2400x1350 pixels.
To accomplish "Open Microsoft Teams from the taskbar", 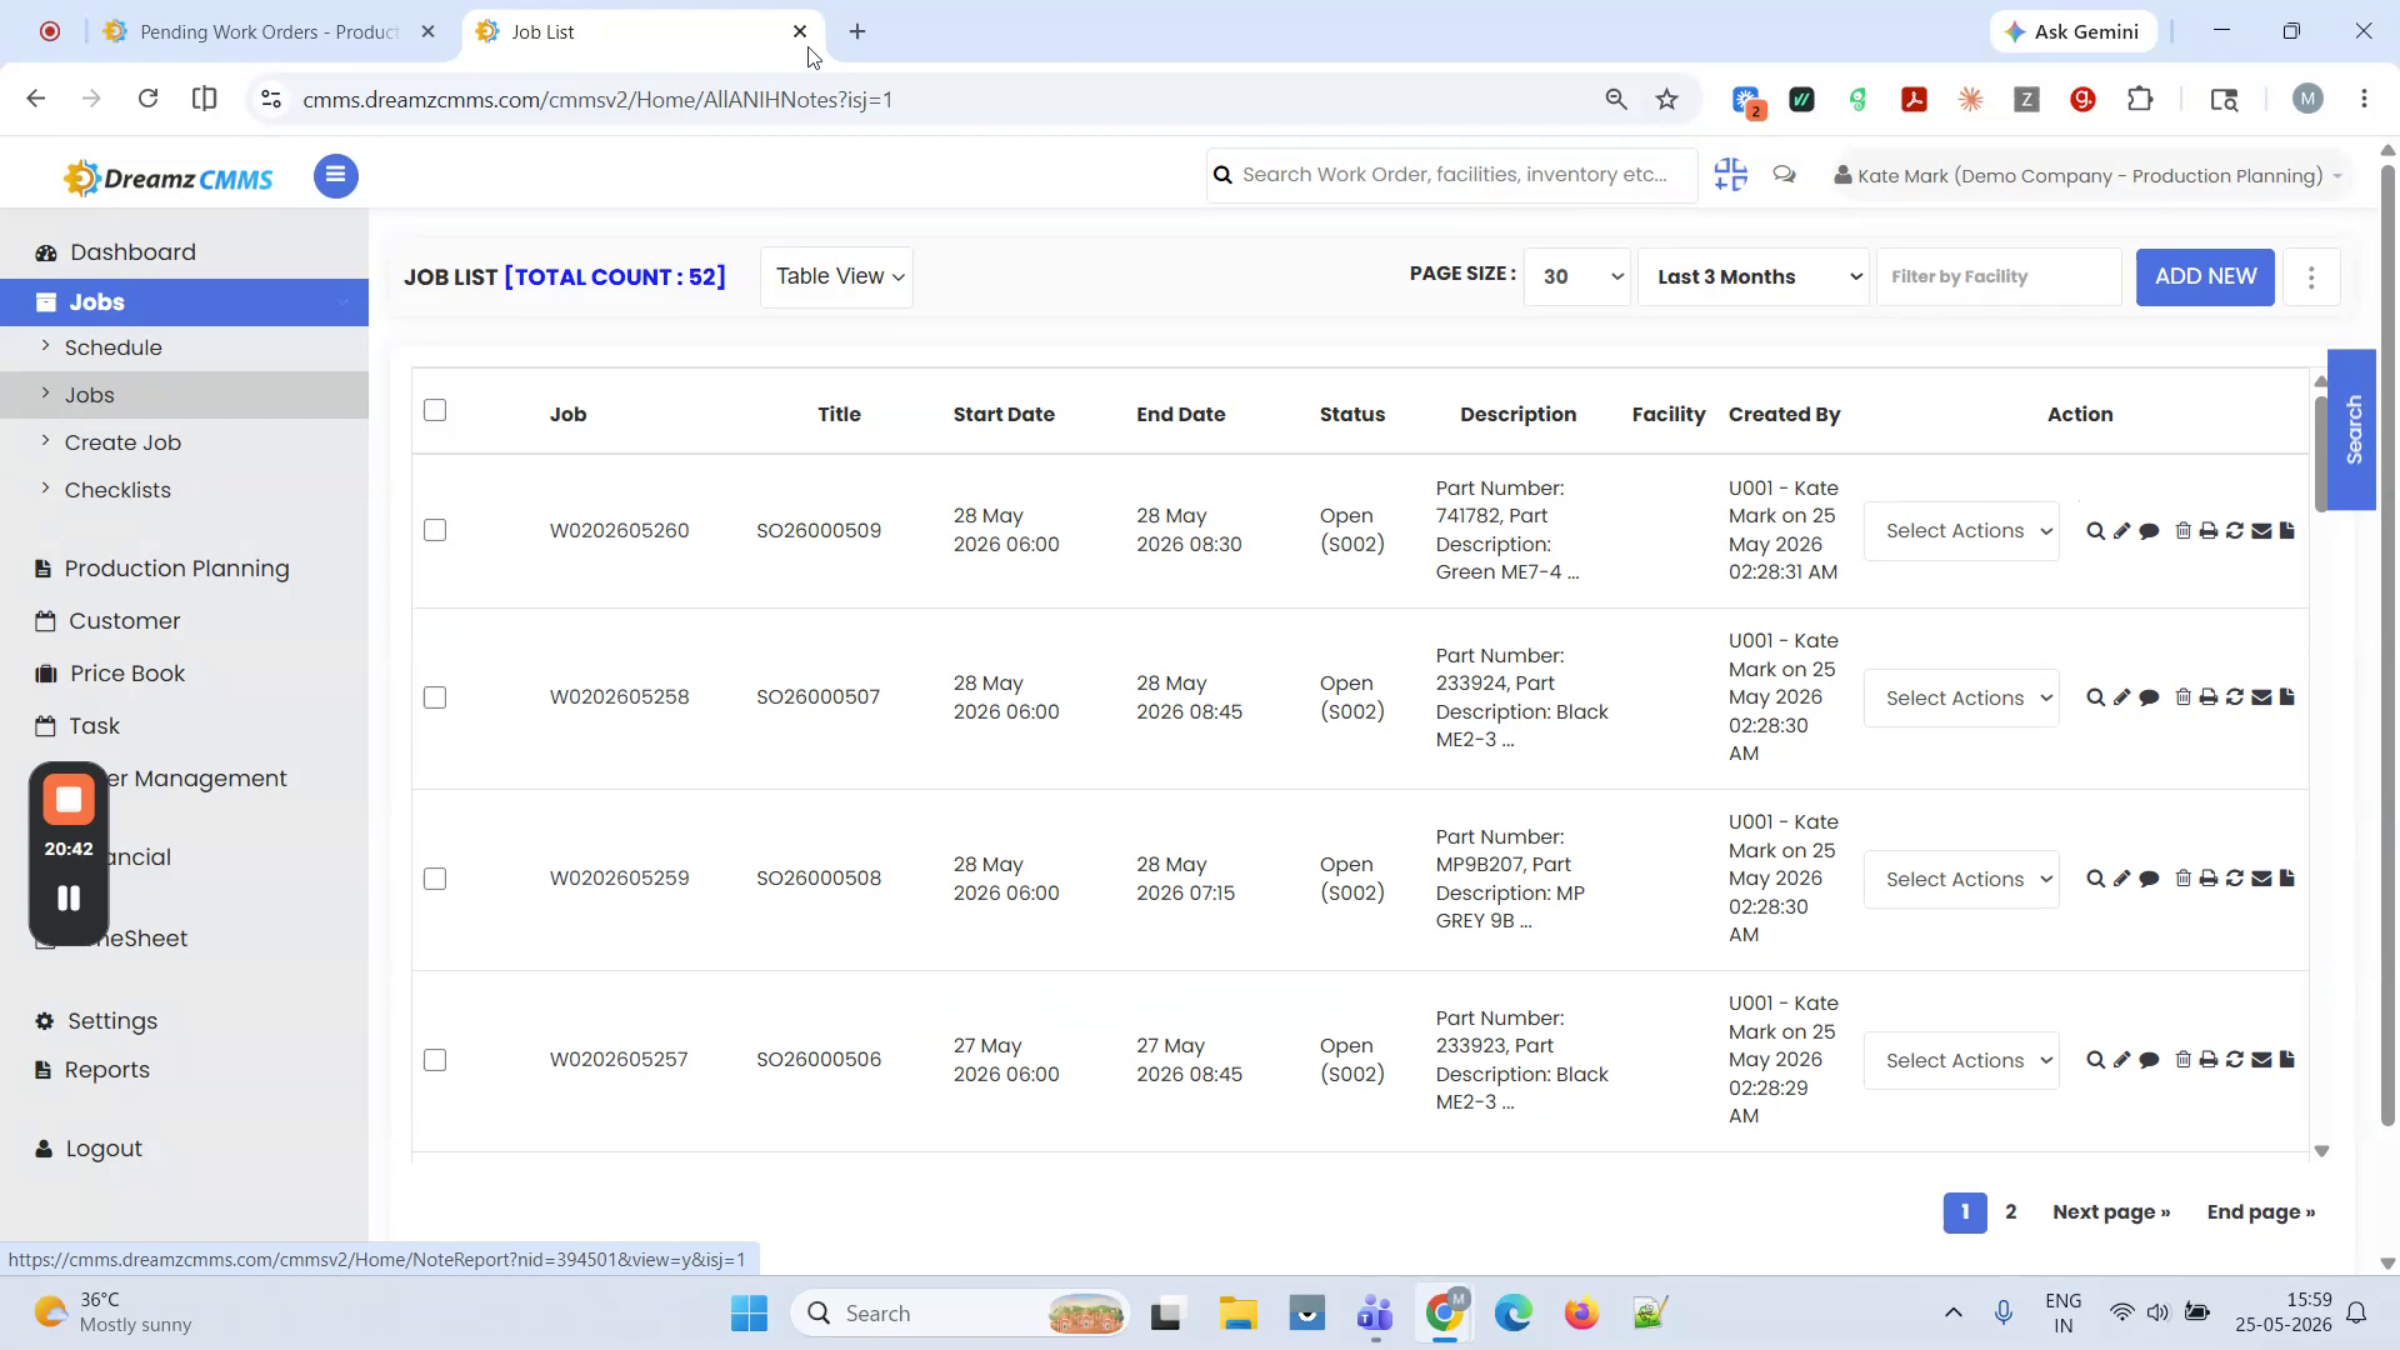I will click(x=1375, y=1313).
